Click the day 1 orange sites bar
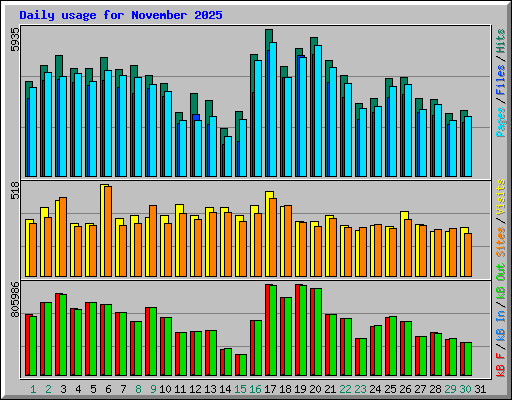512x400 pixels. (33, 250)
